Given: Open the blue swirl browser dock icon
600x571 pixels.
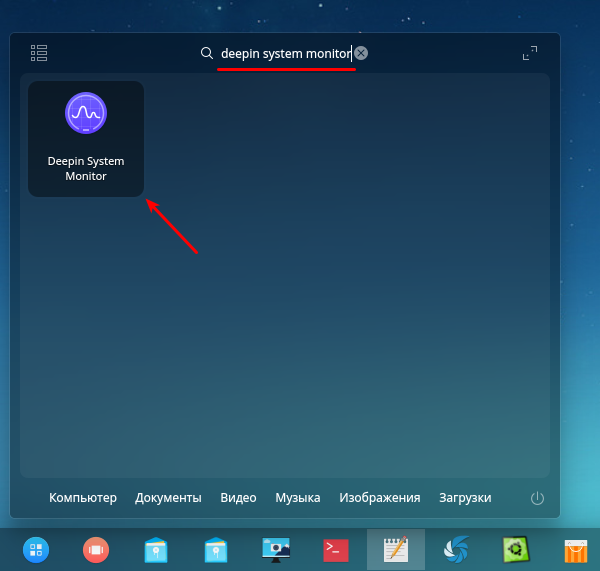Looking at the screenshot, I should point(456,550).
